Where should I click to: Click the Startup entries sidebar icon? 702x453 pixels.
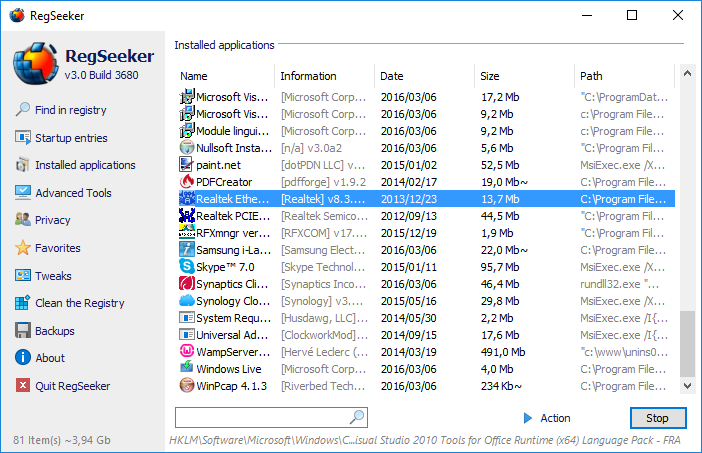pos(22,137)
